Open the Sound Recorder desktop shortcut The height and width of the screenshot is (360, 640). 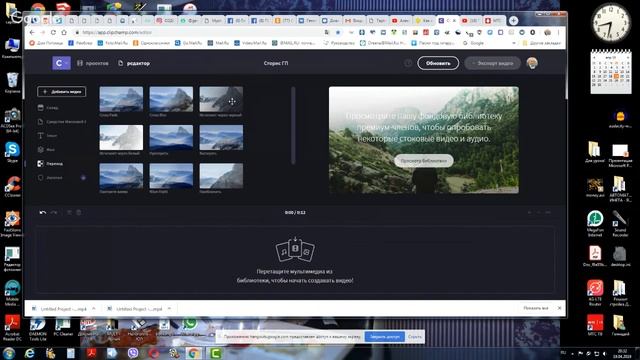click(620, 223)
